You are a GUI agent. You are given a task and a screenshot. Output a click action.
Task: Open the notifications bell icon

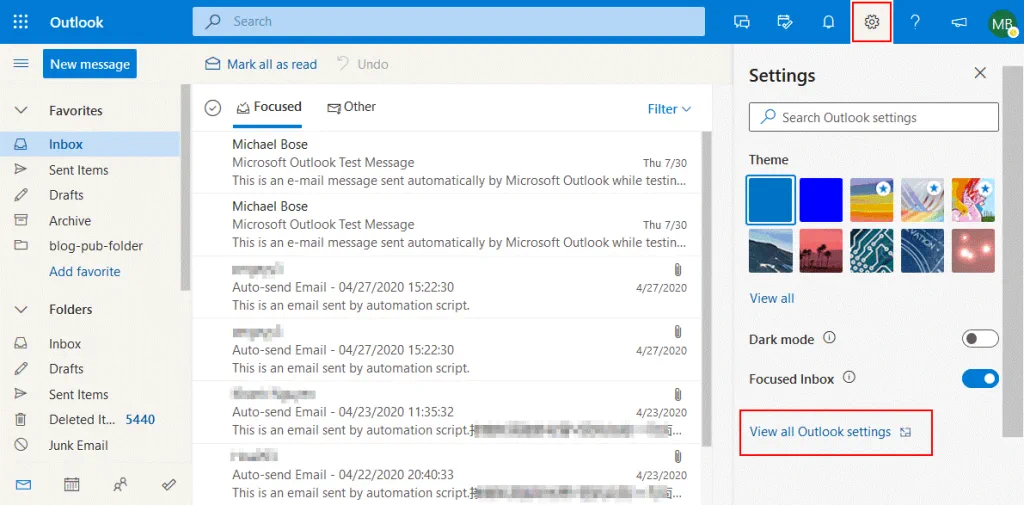828,22
